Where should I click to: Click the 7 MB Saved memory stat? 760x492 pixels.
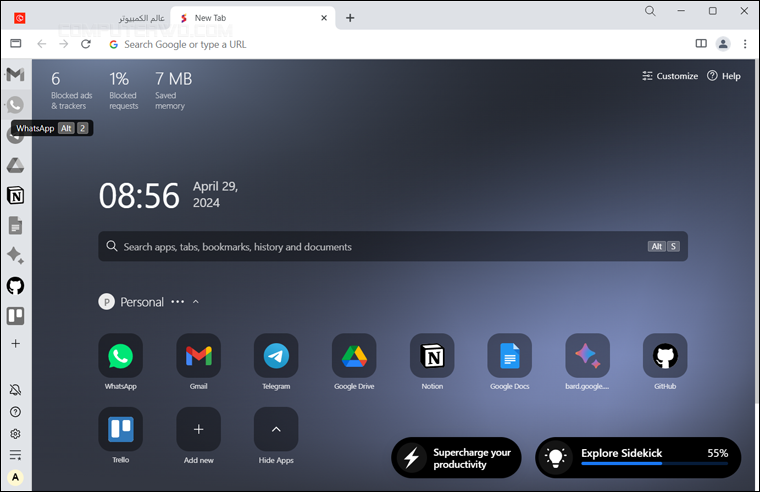tap(173, 90)
